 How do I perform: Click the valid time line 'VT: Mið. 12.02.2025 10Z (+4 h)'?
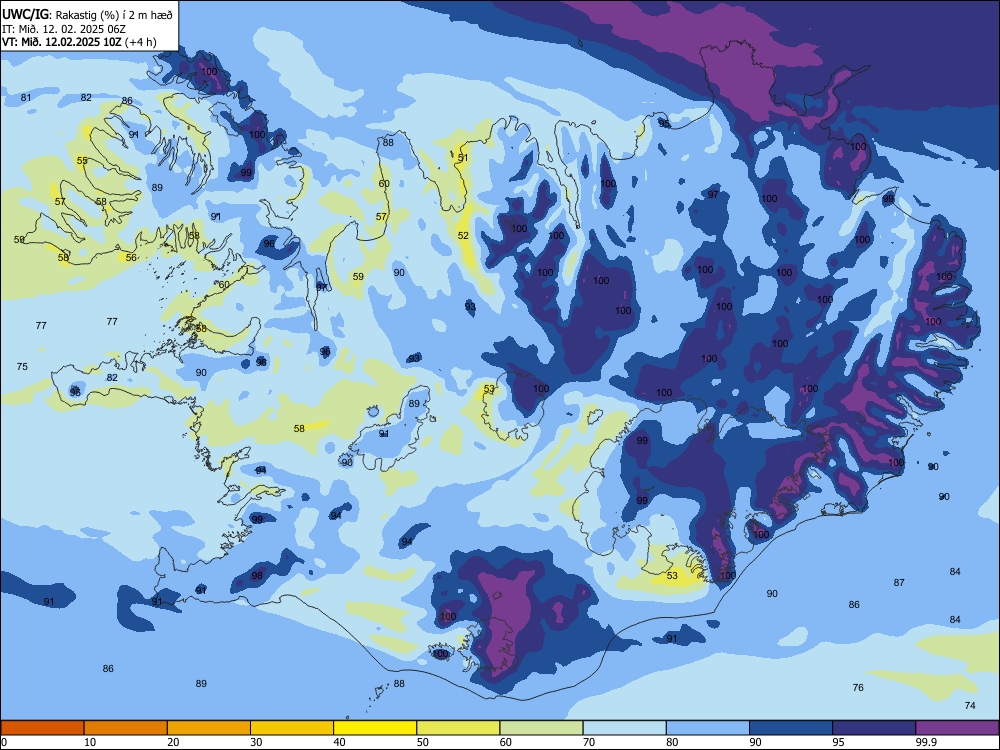79,42
